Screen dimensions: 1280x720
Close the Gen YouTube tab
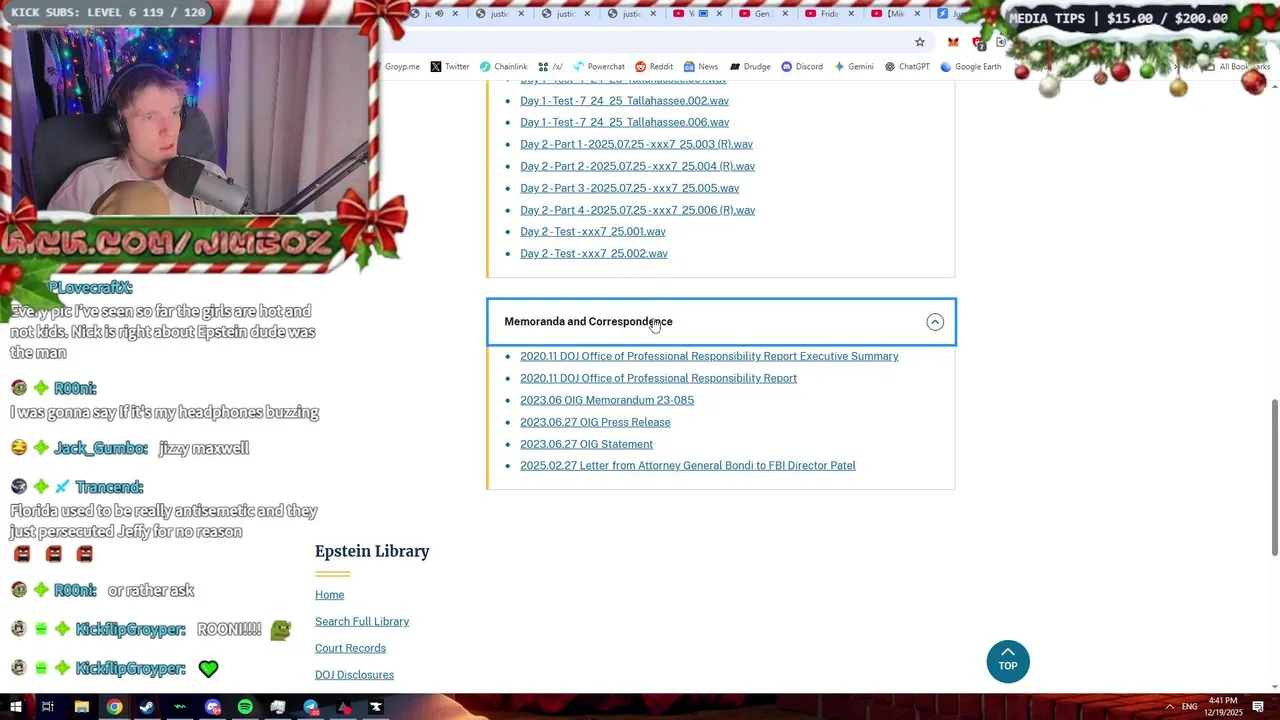click(785, 14)
